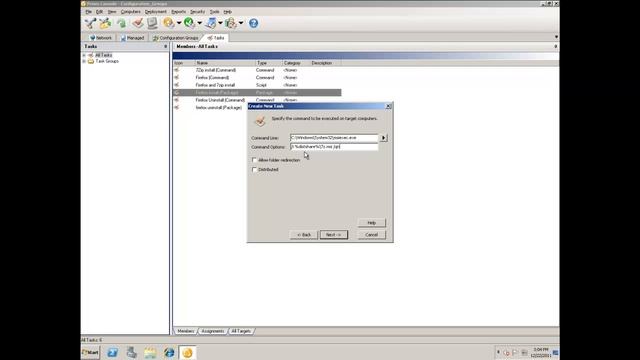Expand the Task Groups tree node
Image resolution: width=640 pixels, height=360 pixels.
(x=84, y=61)
